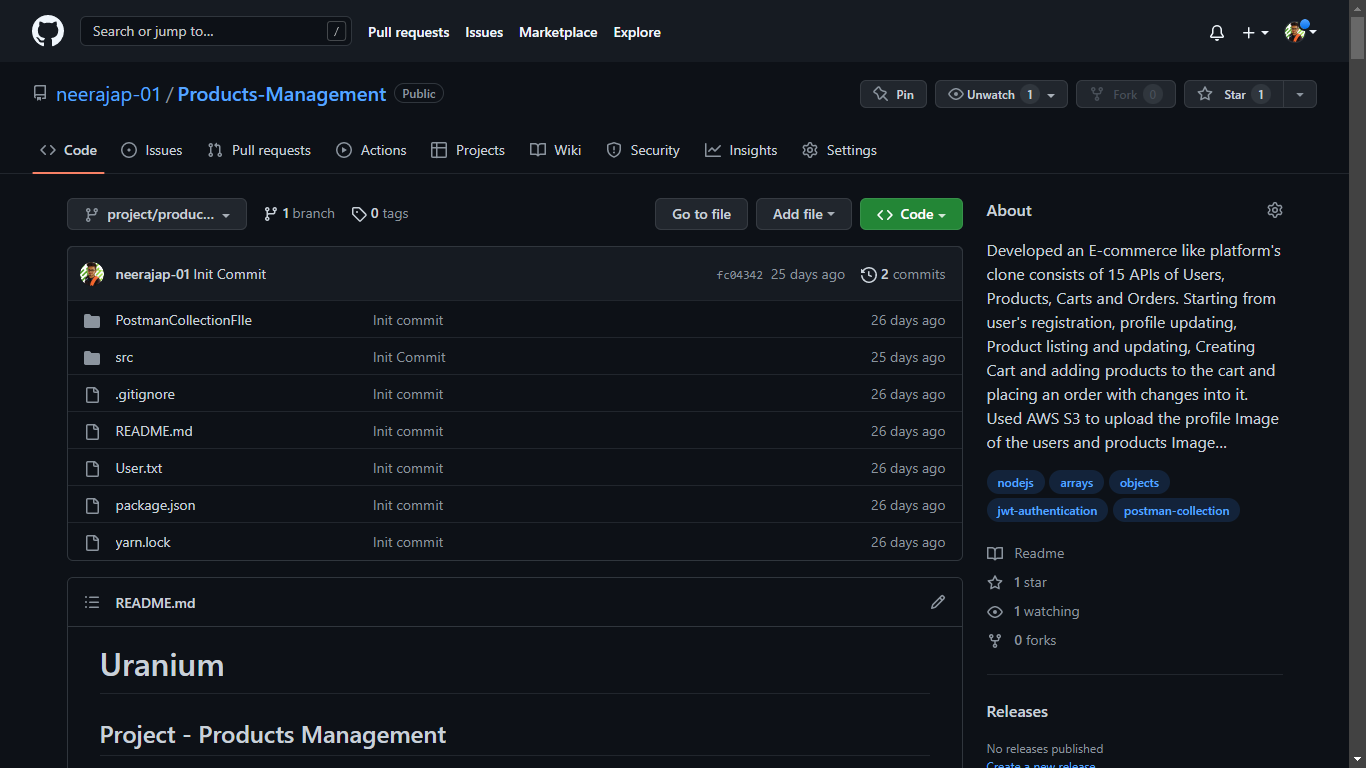Open the Wiki tab
The width and height of the screenshot is (1366, 768).
(556, 150)
